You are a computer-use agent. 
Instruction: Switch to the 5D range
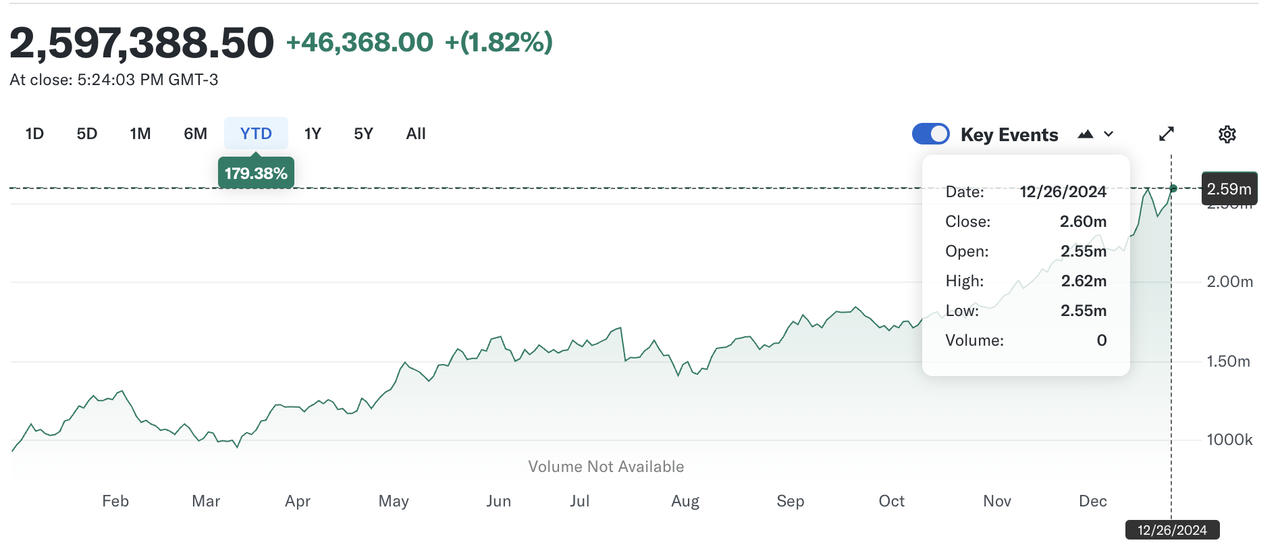click(x=87, y=133)
